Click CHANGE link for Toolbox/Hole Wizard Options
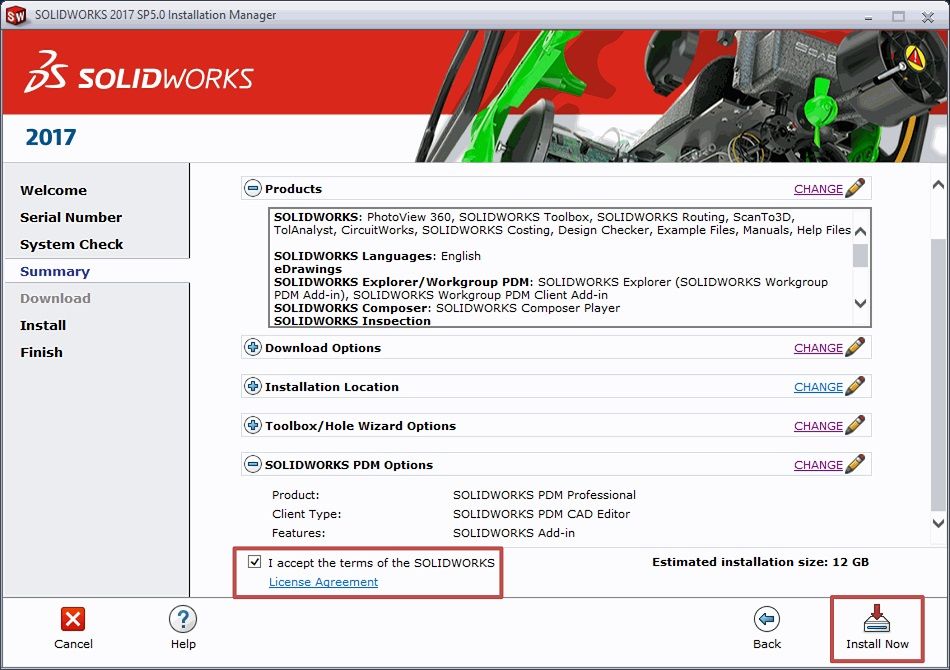The height and width of the screenshot is (670, 950). point(818,426)
